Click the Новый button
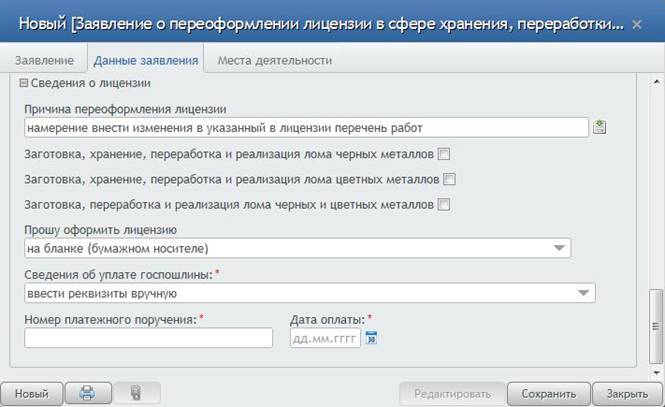665x407 pixels. click(32, 394)
